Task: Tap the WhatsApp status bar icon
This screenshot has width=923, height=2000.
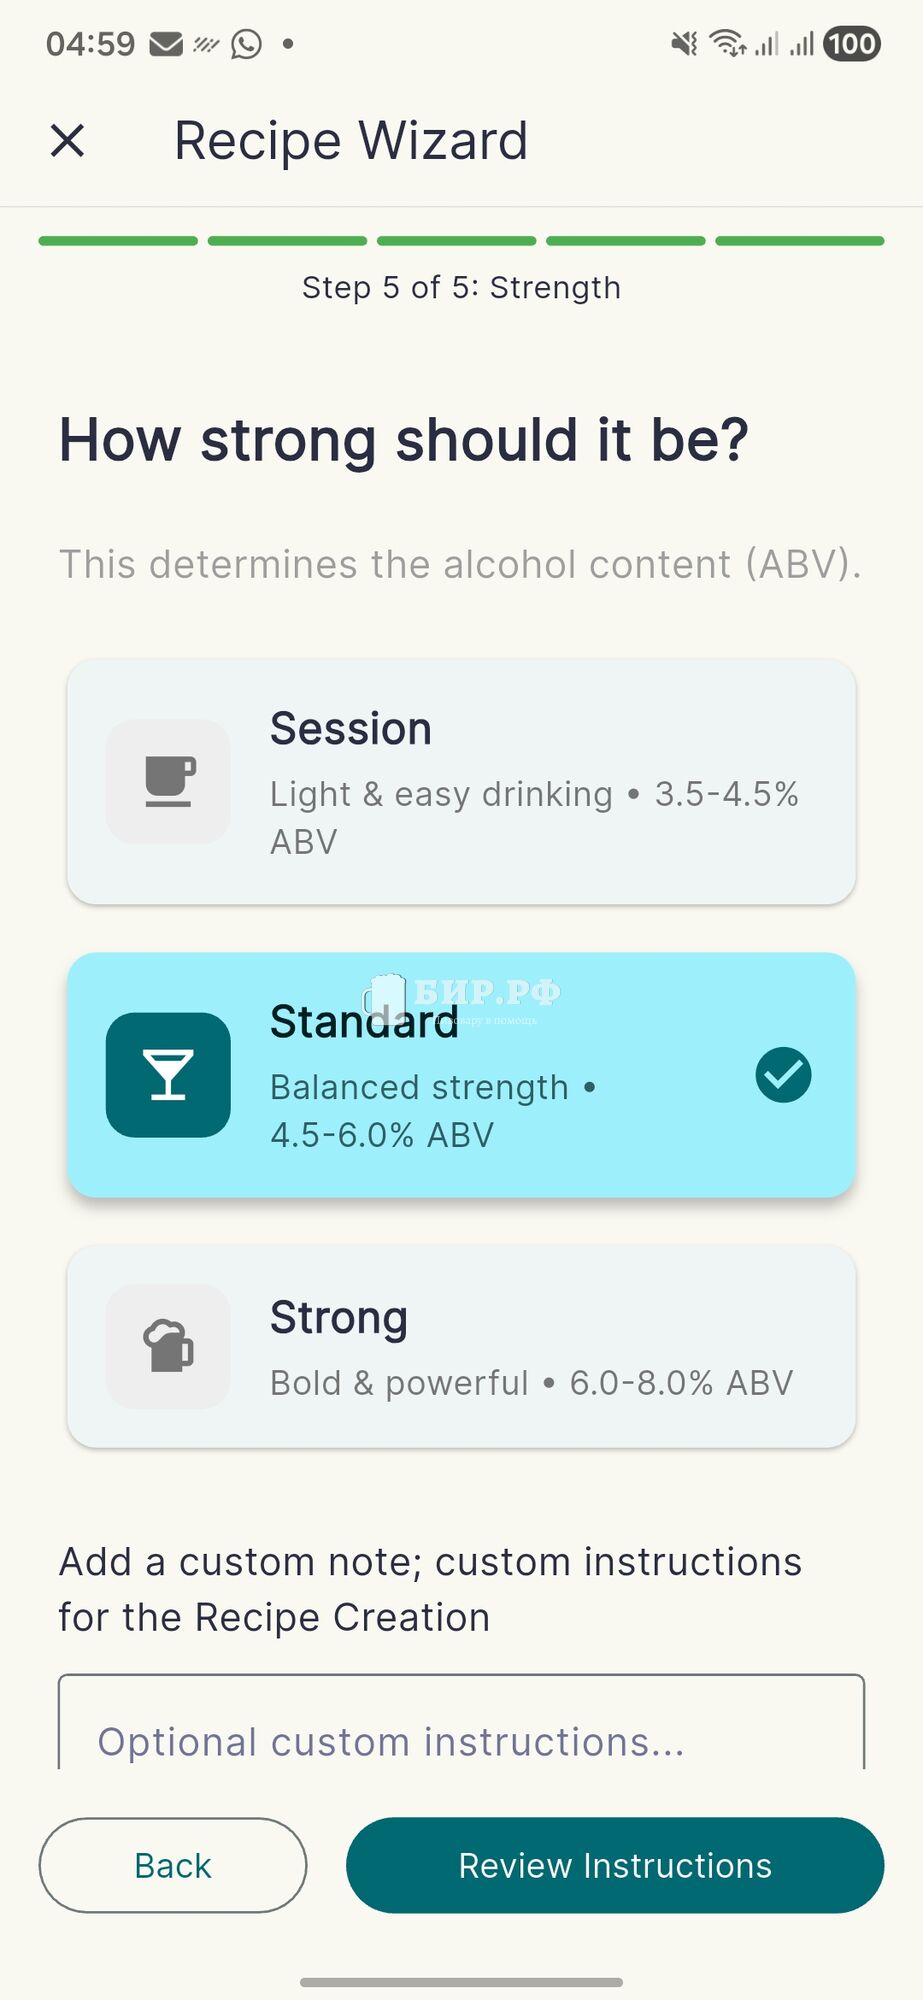Action: click(246, 44)
